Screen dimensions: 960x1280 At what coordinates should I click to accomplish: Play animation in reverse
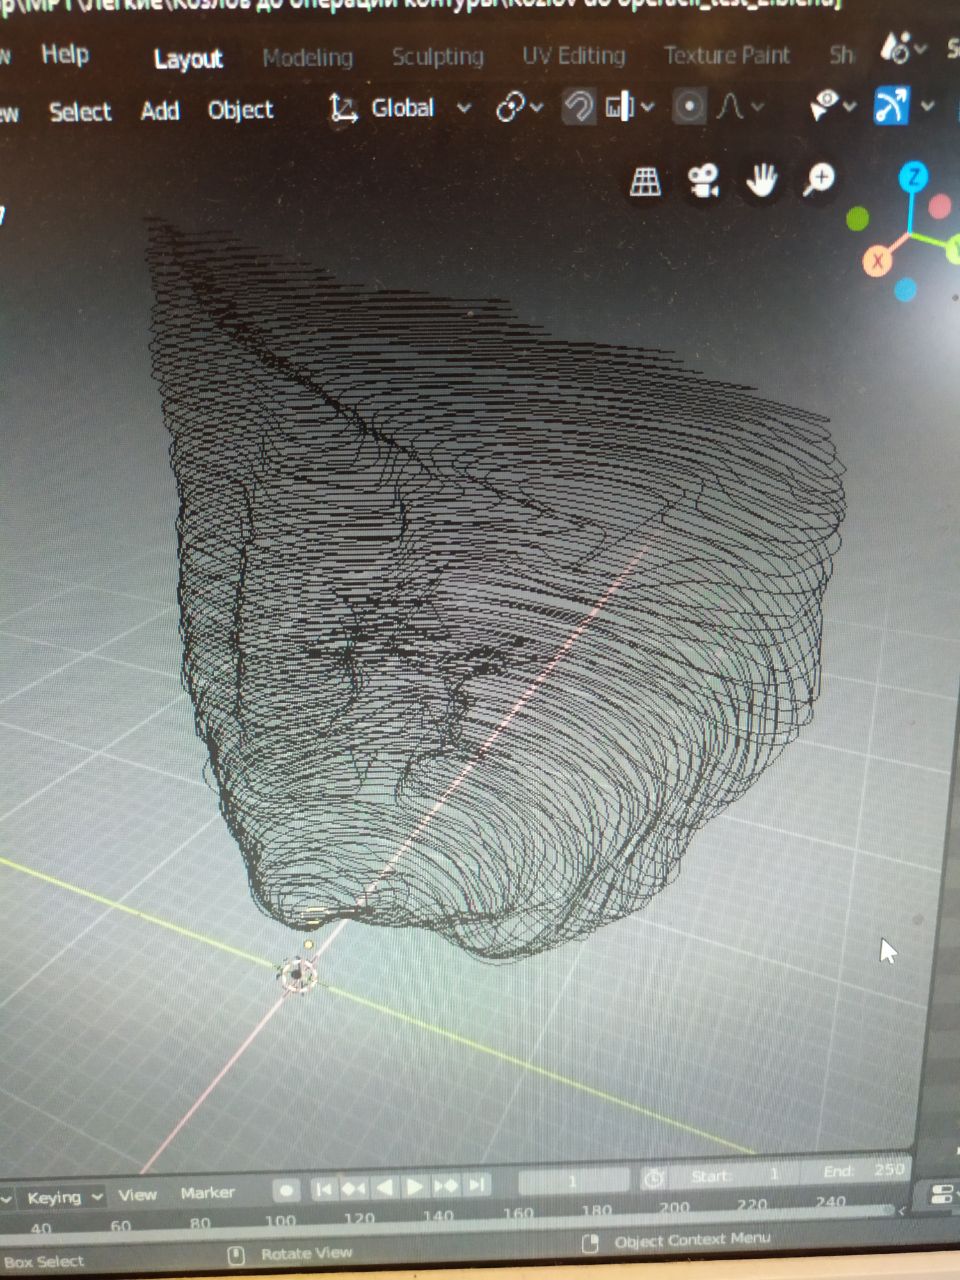click(x=385, y=1188)
